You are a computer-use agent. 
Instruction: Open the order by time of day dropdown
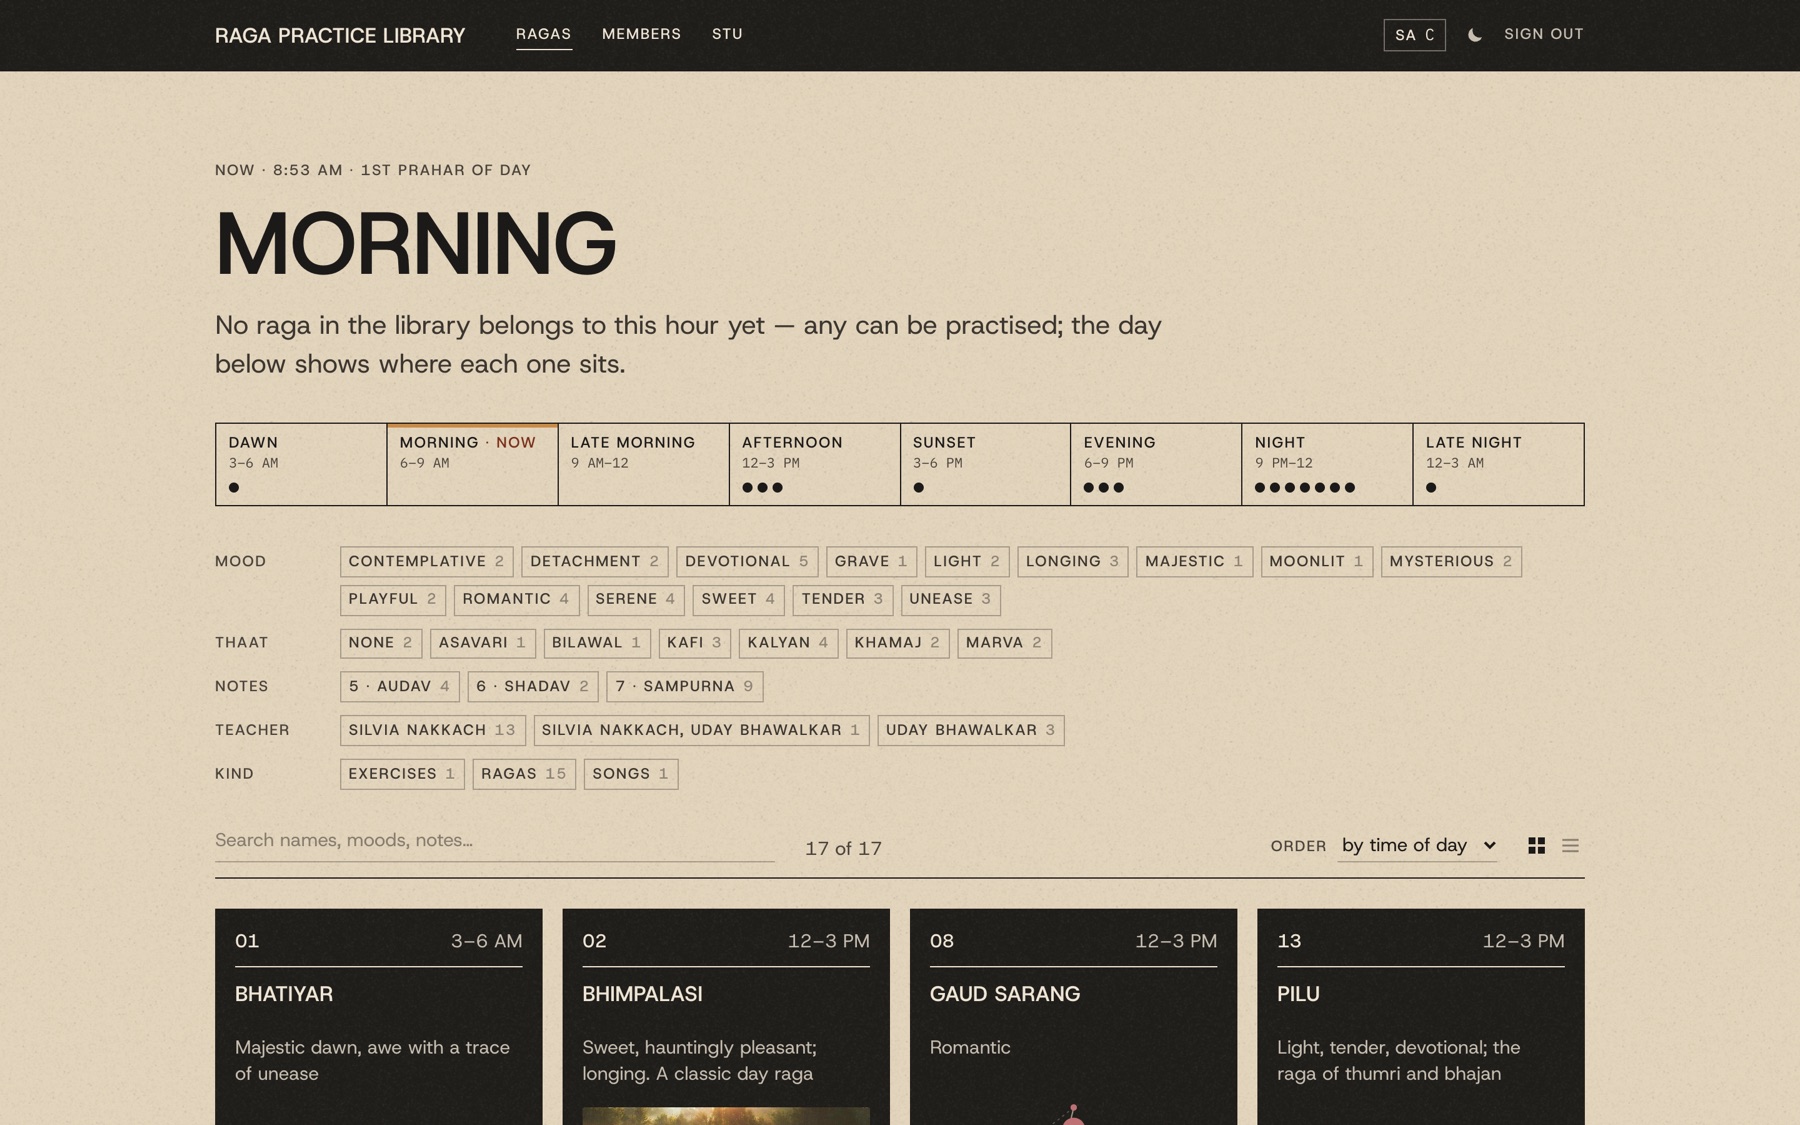pos(1418,846)
